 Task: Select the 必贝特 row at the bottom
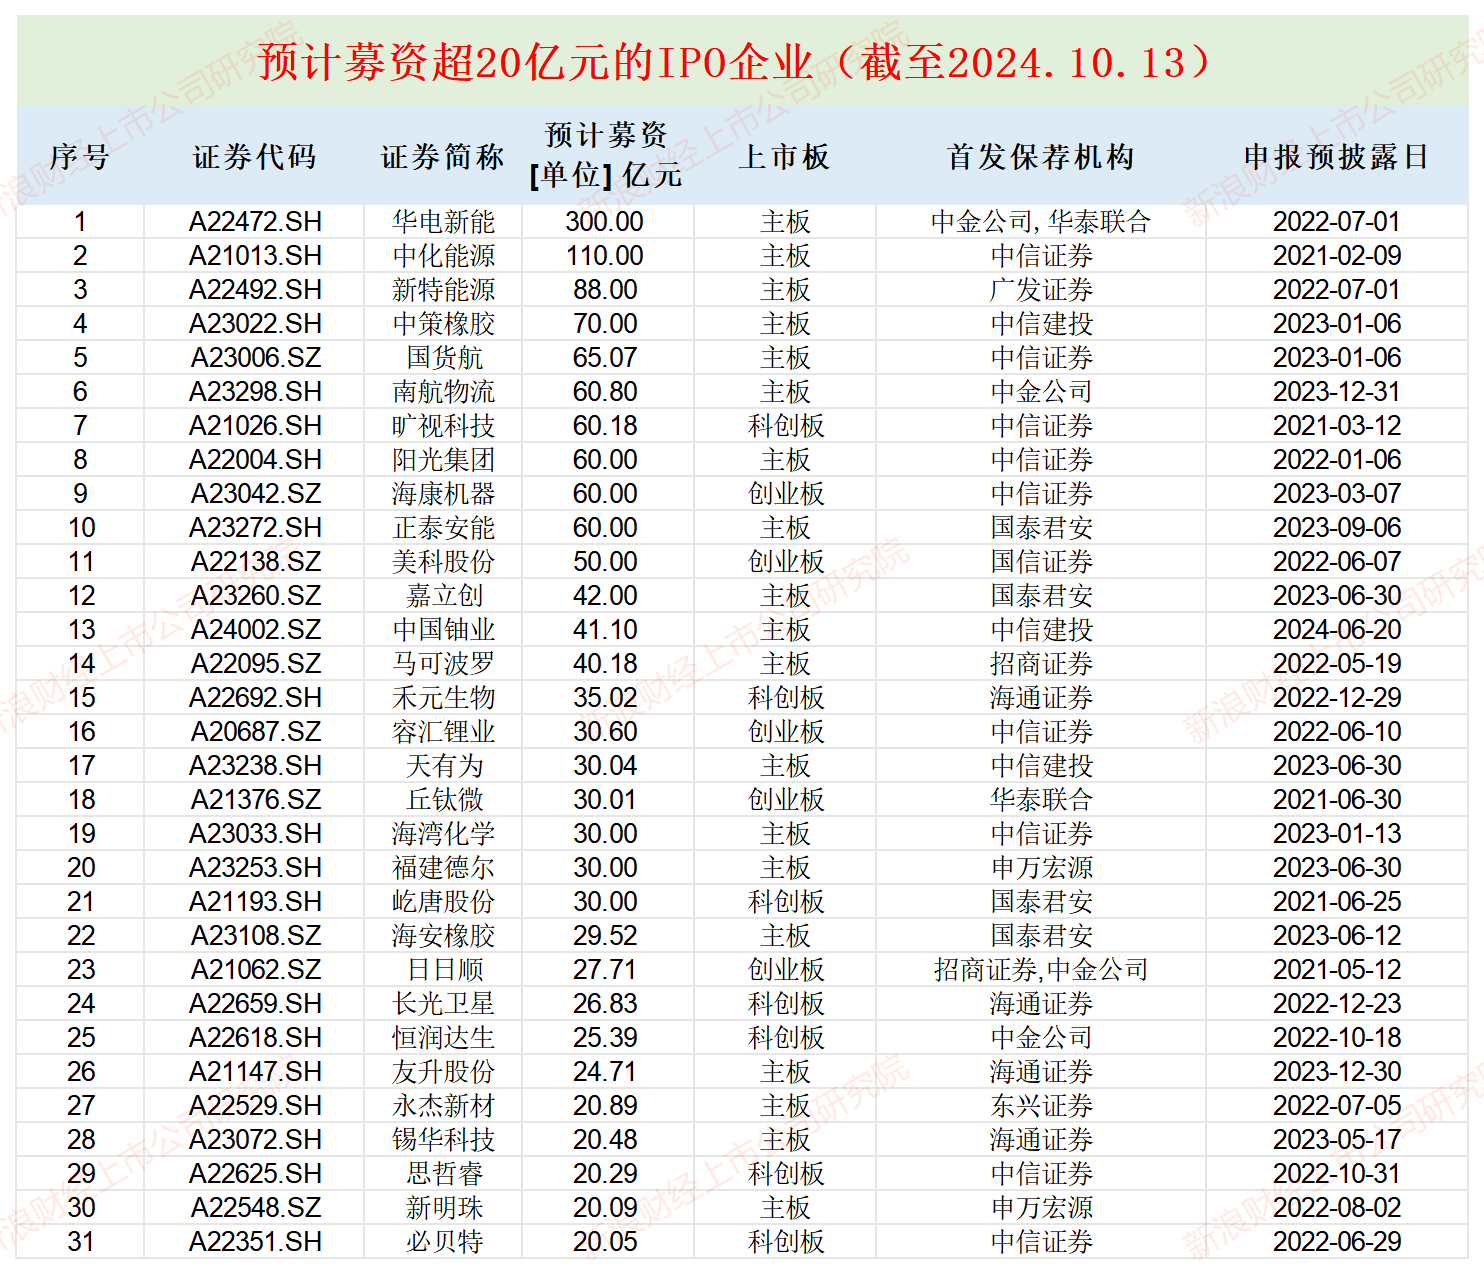(441, 1242)
